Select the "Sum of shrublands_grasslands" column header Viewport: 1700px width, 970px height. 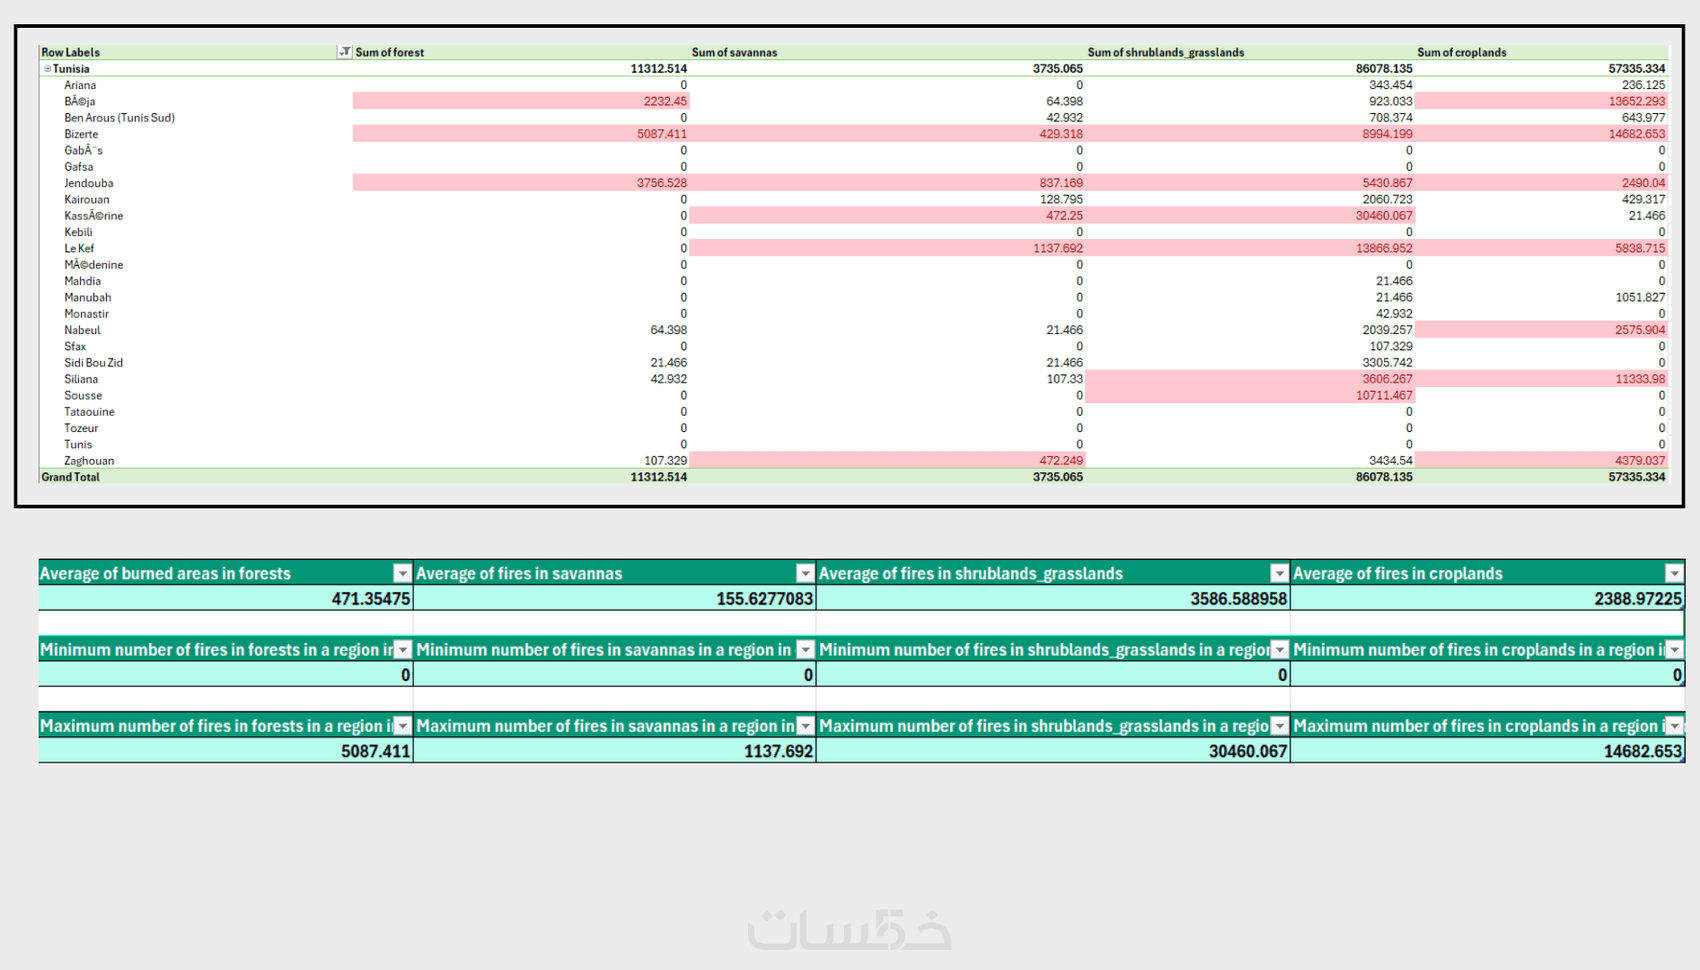pos(1166,53)
